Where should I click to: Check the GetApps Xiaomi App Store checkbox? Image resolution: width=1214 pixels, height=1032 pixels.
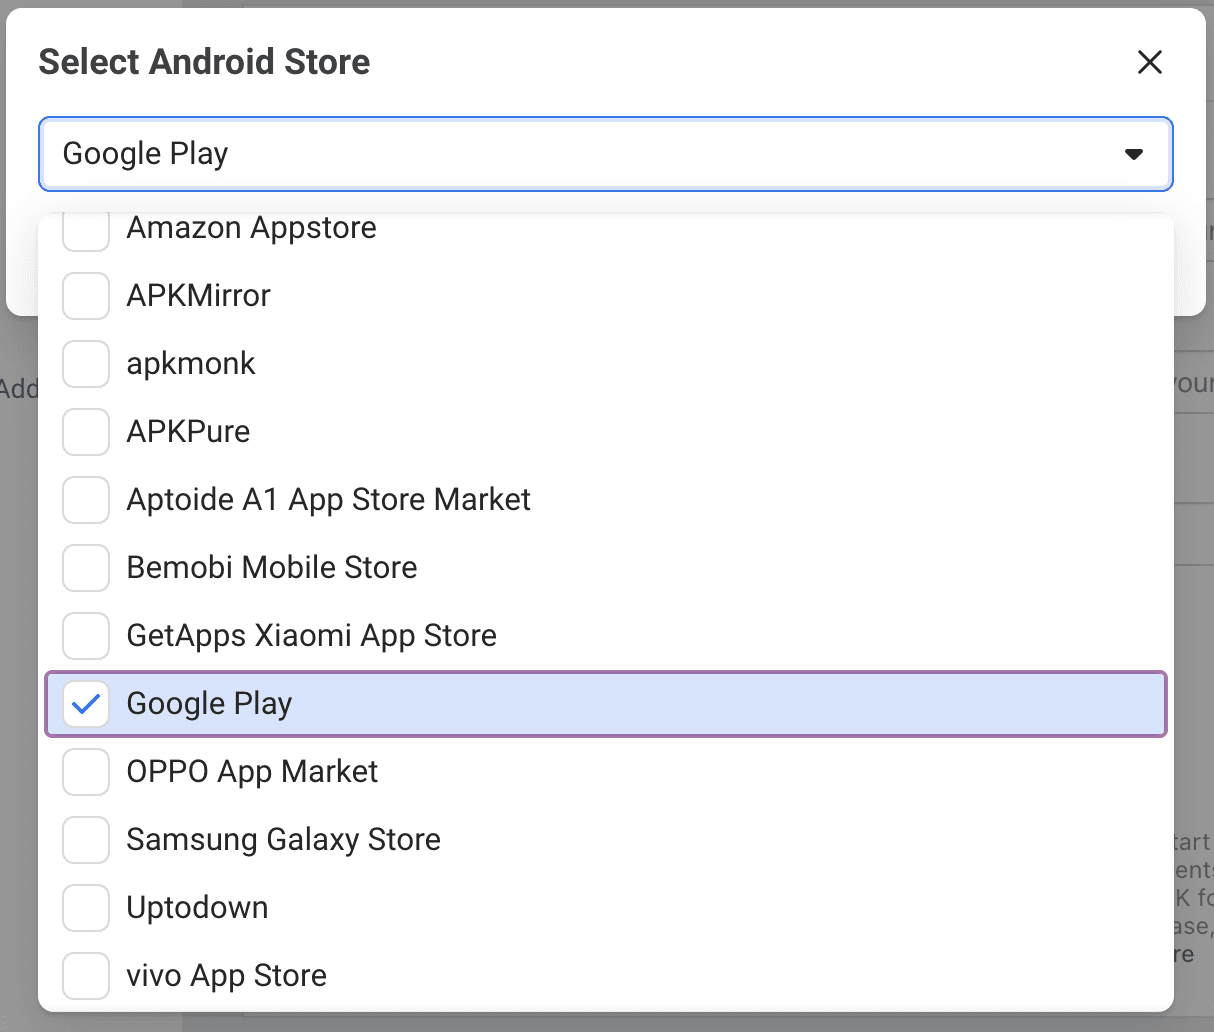[x=86, y=636]
